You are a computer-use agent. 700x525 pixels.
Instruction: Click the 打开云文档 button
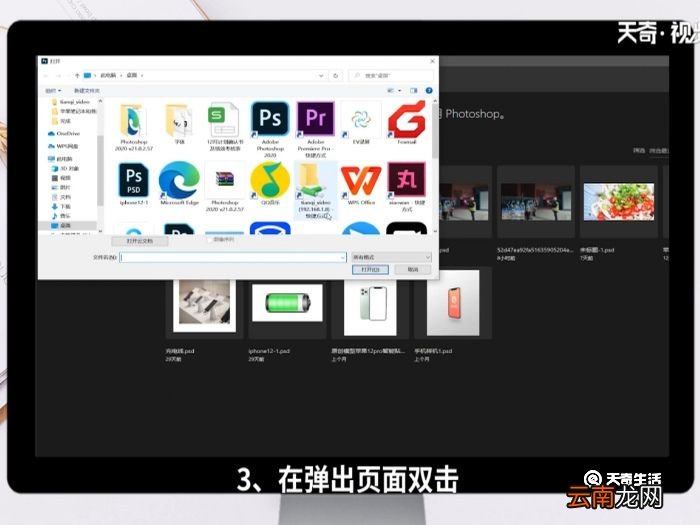point(140,241)
